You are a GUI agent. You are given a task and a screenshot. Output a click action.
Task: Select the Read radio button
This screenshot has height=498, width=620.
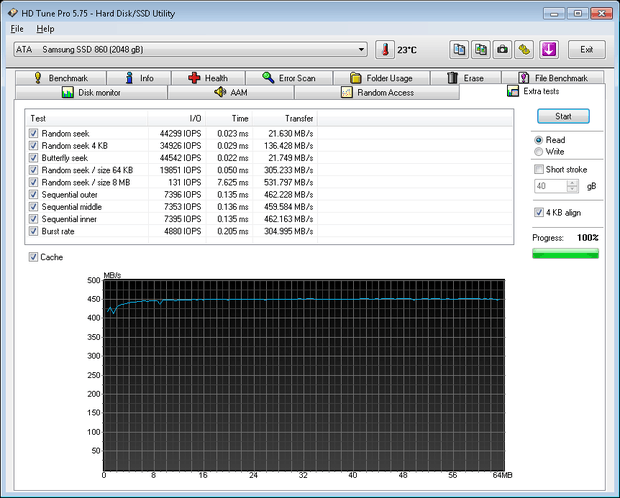[x=538, y=140]
